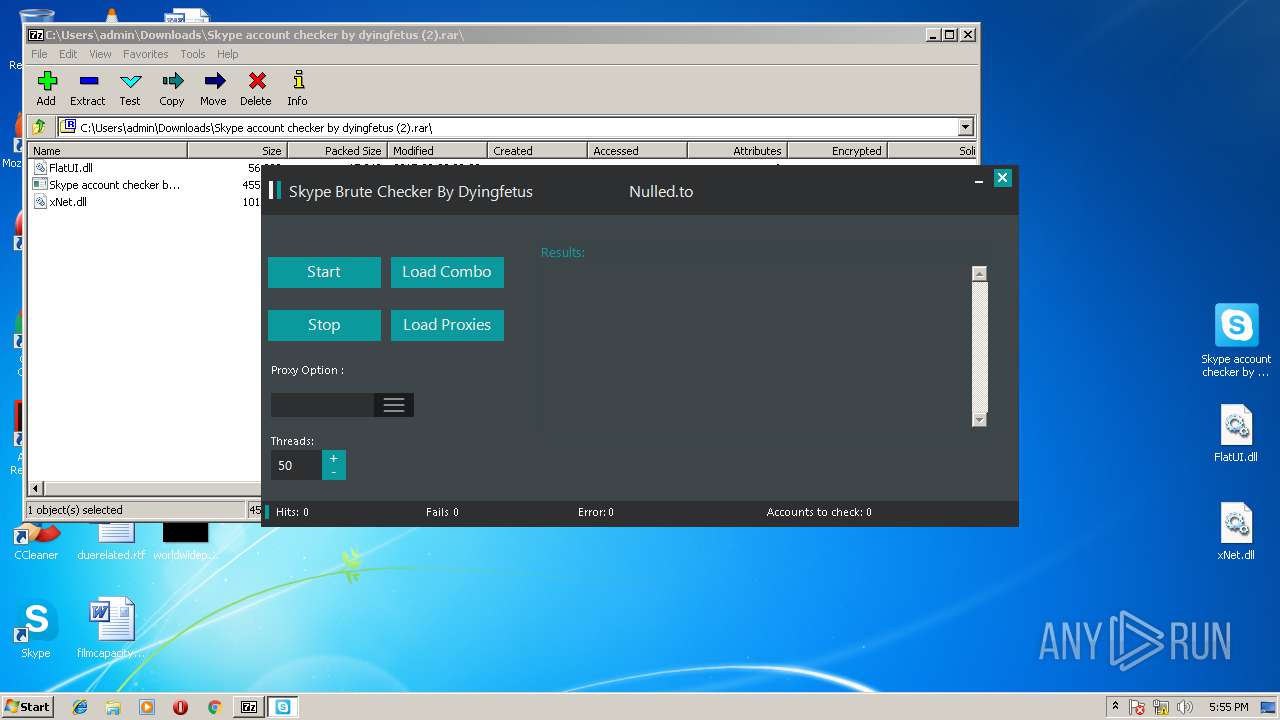Sort by the Name column header
Image resolution: width=1280 pixels, height=720 pixels.
point(108,151)
